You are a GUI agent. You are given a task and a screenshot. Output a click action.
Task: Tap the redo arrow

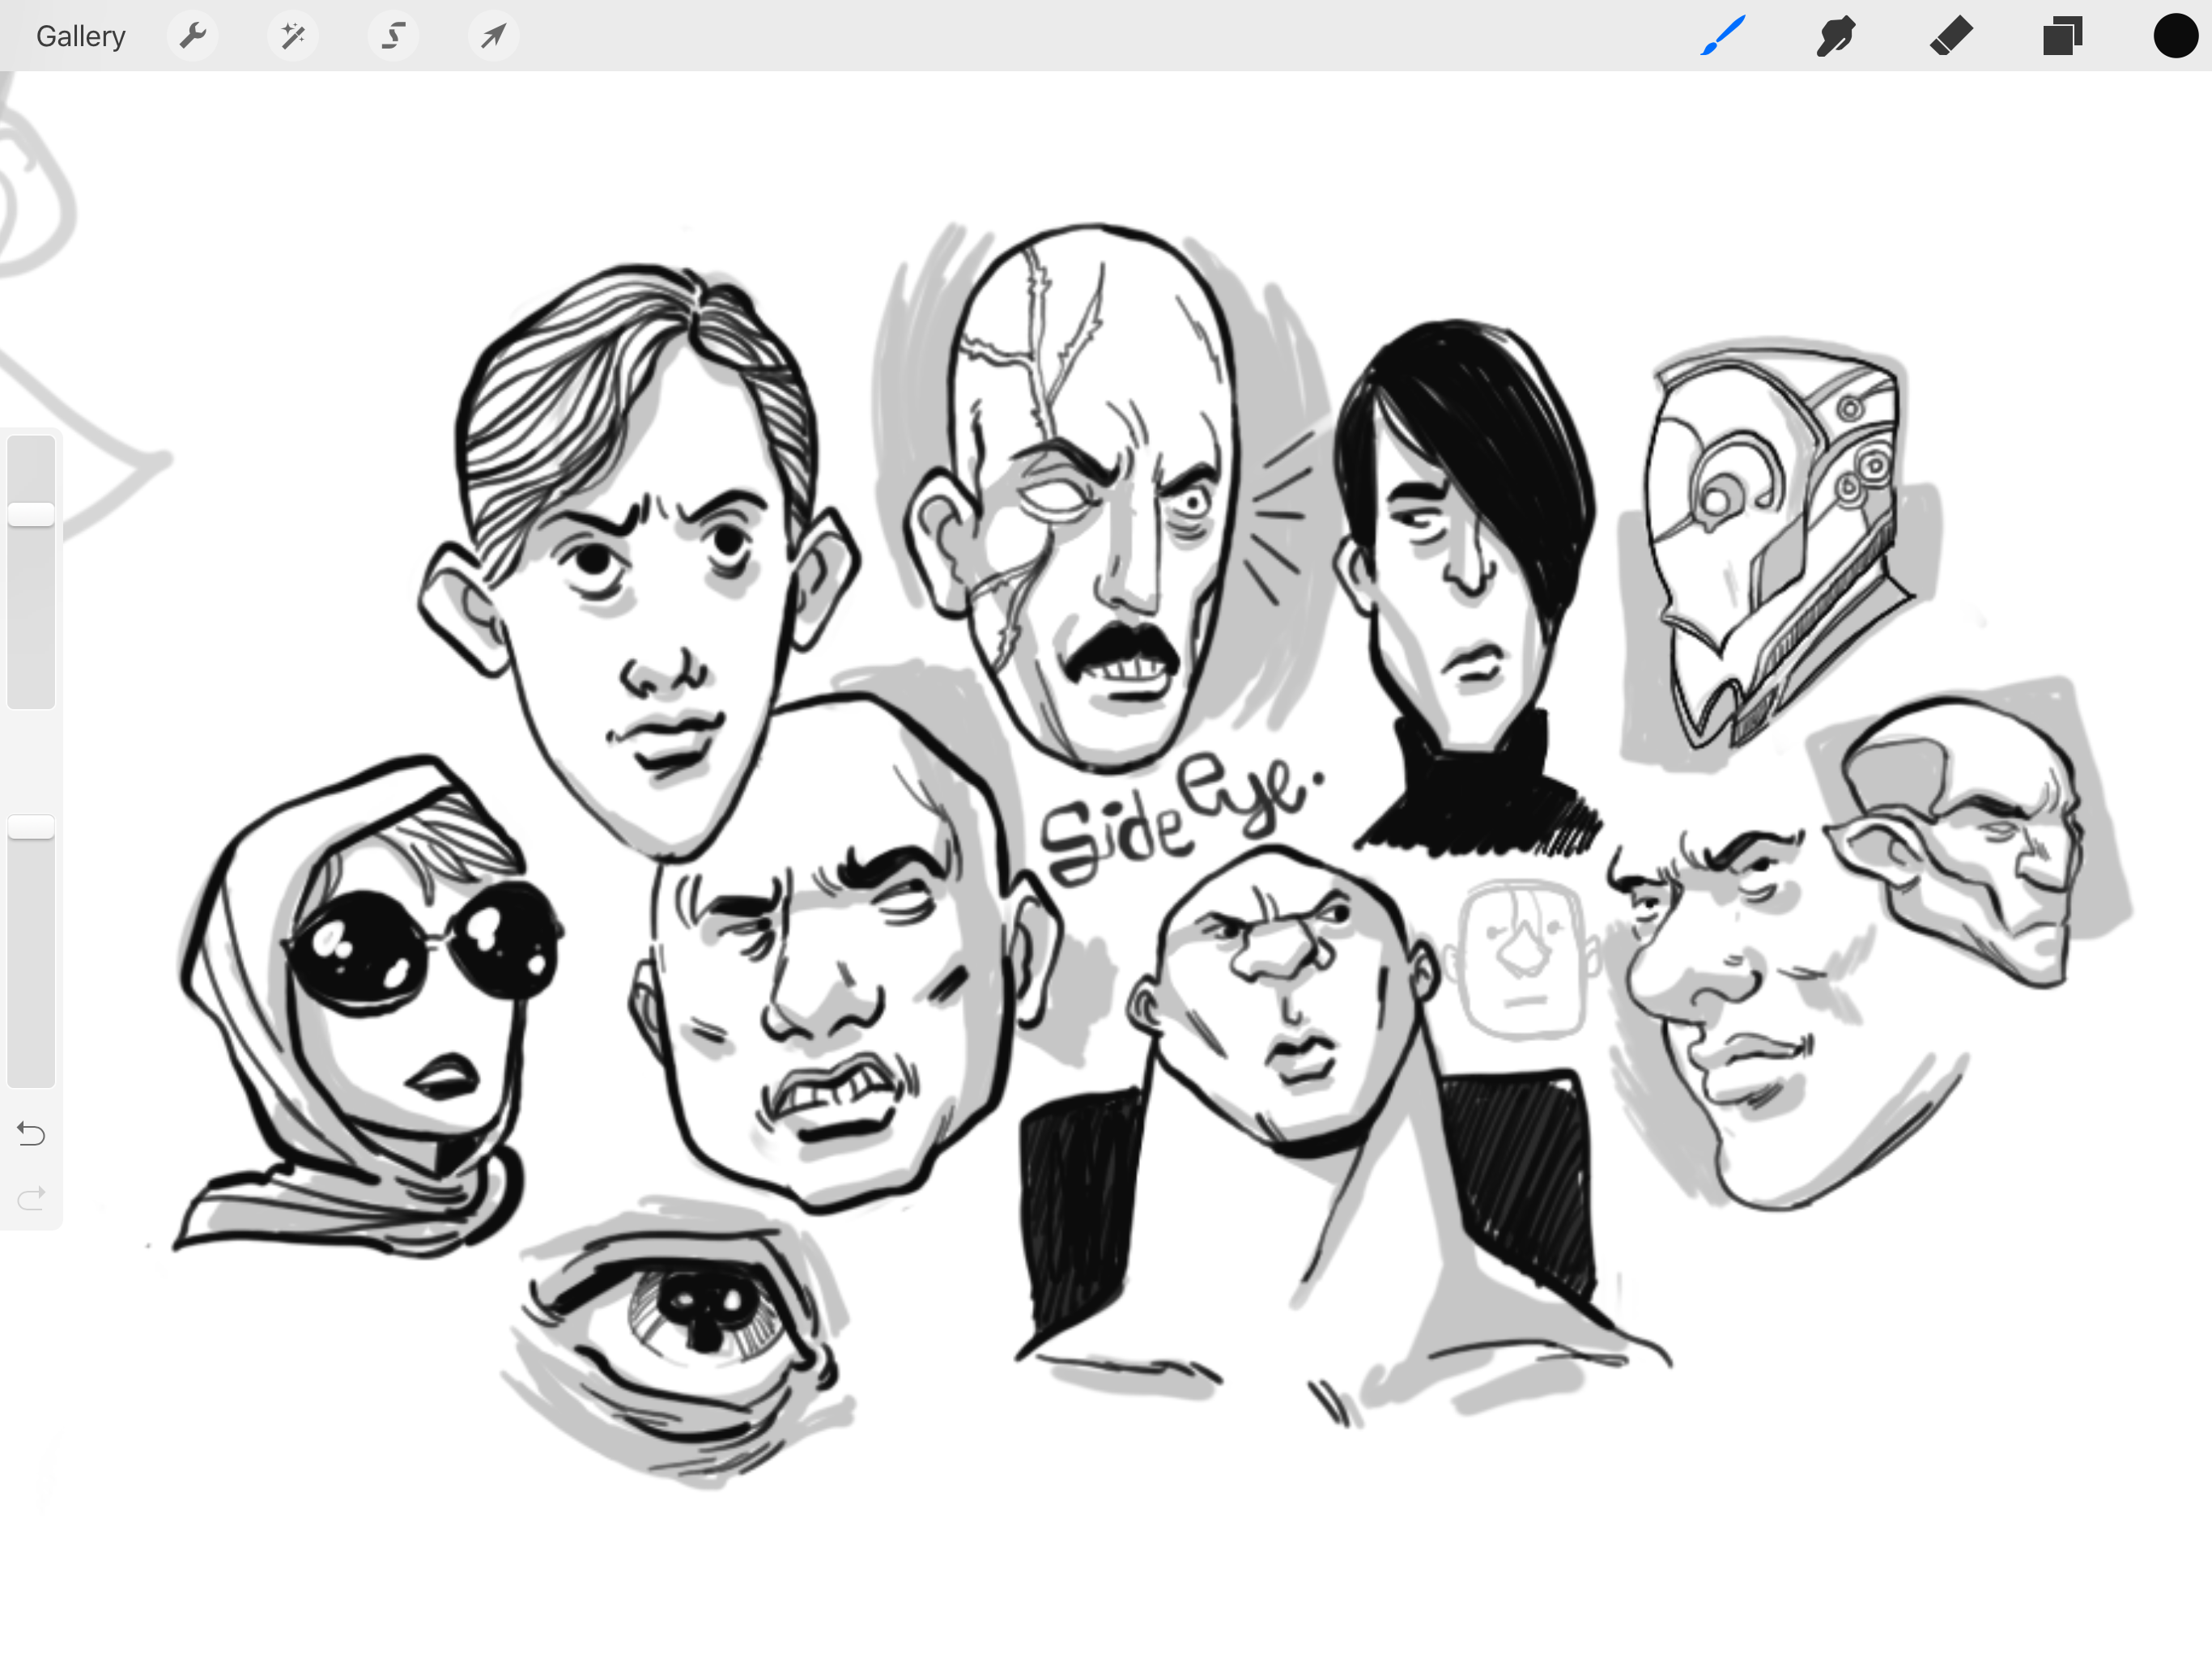pos(31,1197)
